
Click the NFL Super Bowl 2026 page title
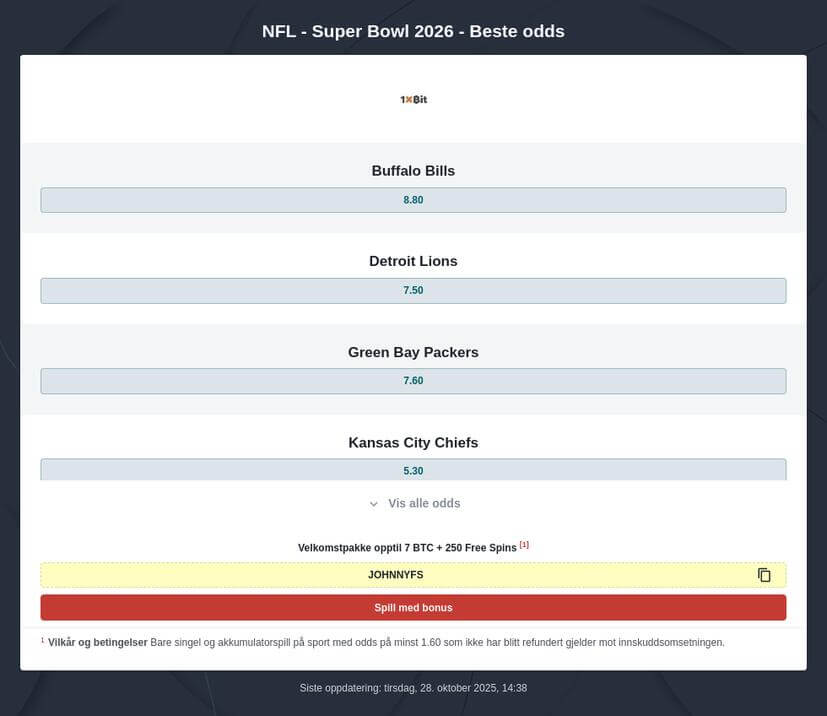[413, 31]
